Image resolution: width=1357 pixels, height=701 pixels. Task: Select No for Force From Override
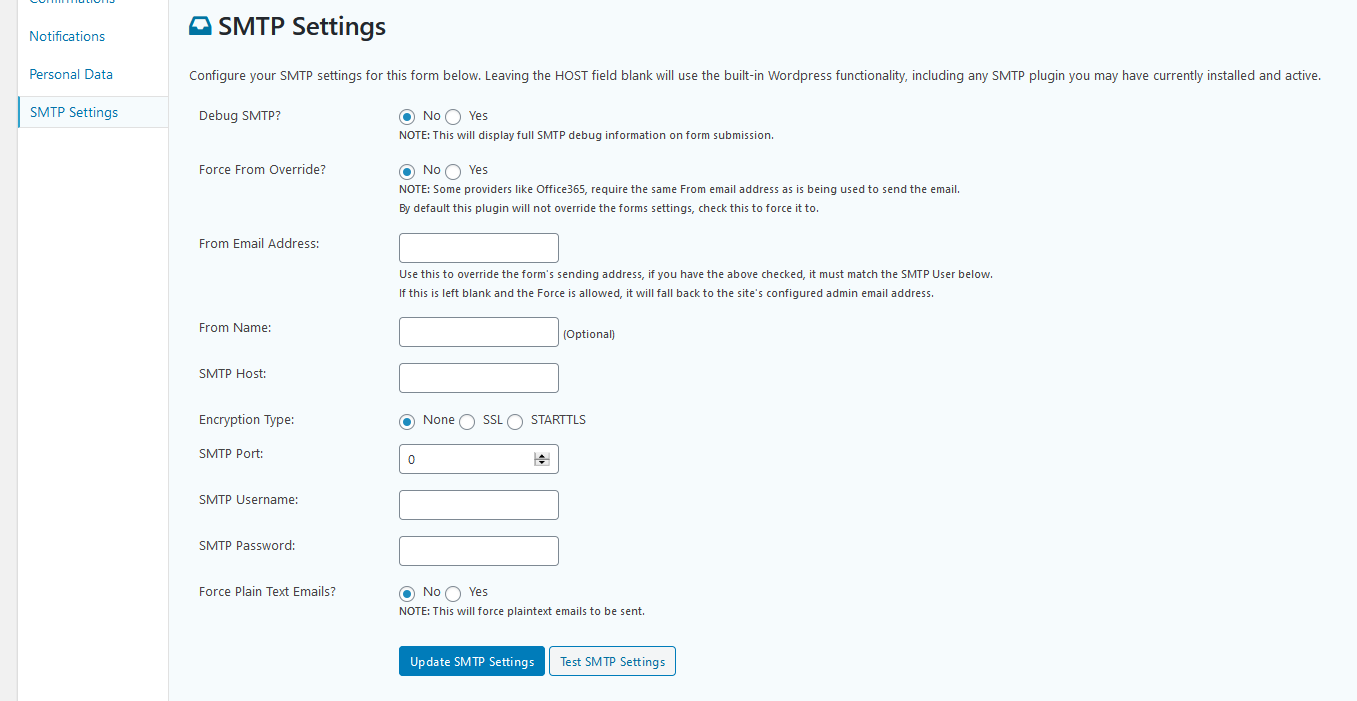407,171
